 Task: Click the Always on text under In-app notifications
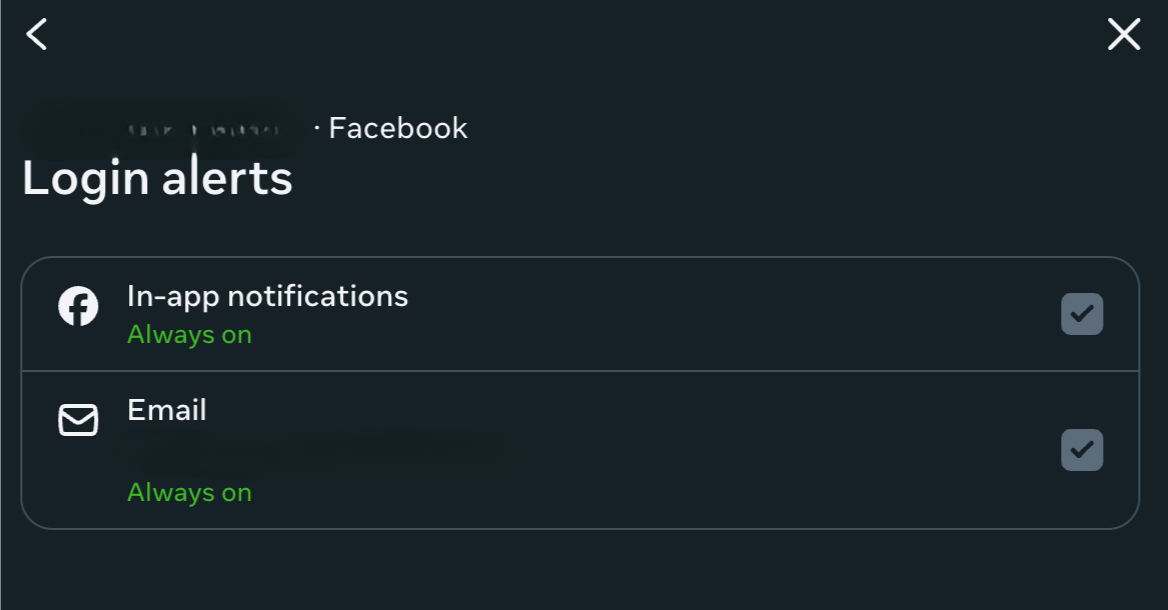tap(190, 335)
